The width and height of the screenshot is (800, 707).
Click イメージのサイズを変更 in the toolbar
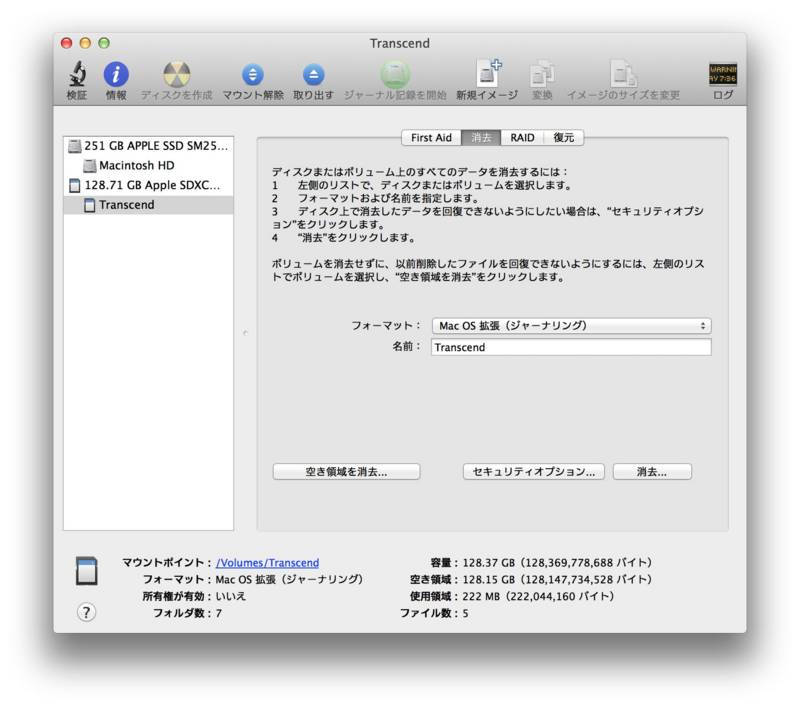(625, 73)
